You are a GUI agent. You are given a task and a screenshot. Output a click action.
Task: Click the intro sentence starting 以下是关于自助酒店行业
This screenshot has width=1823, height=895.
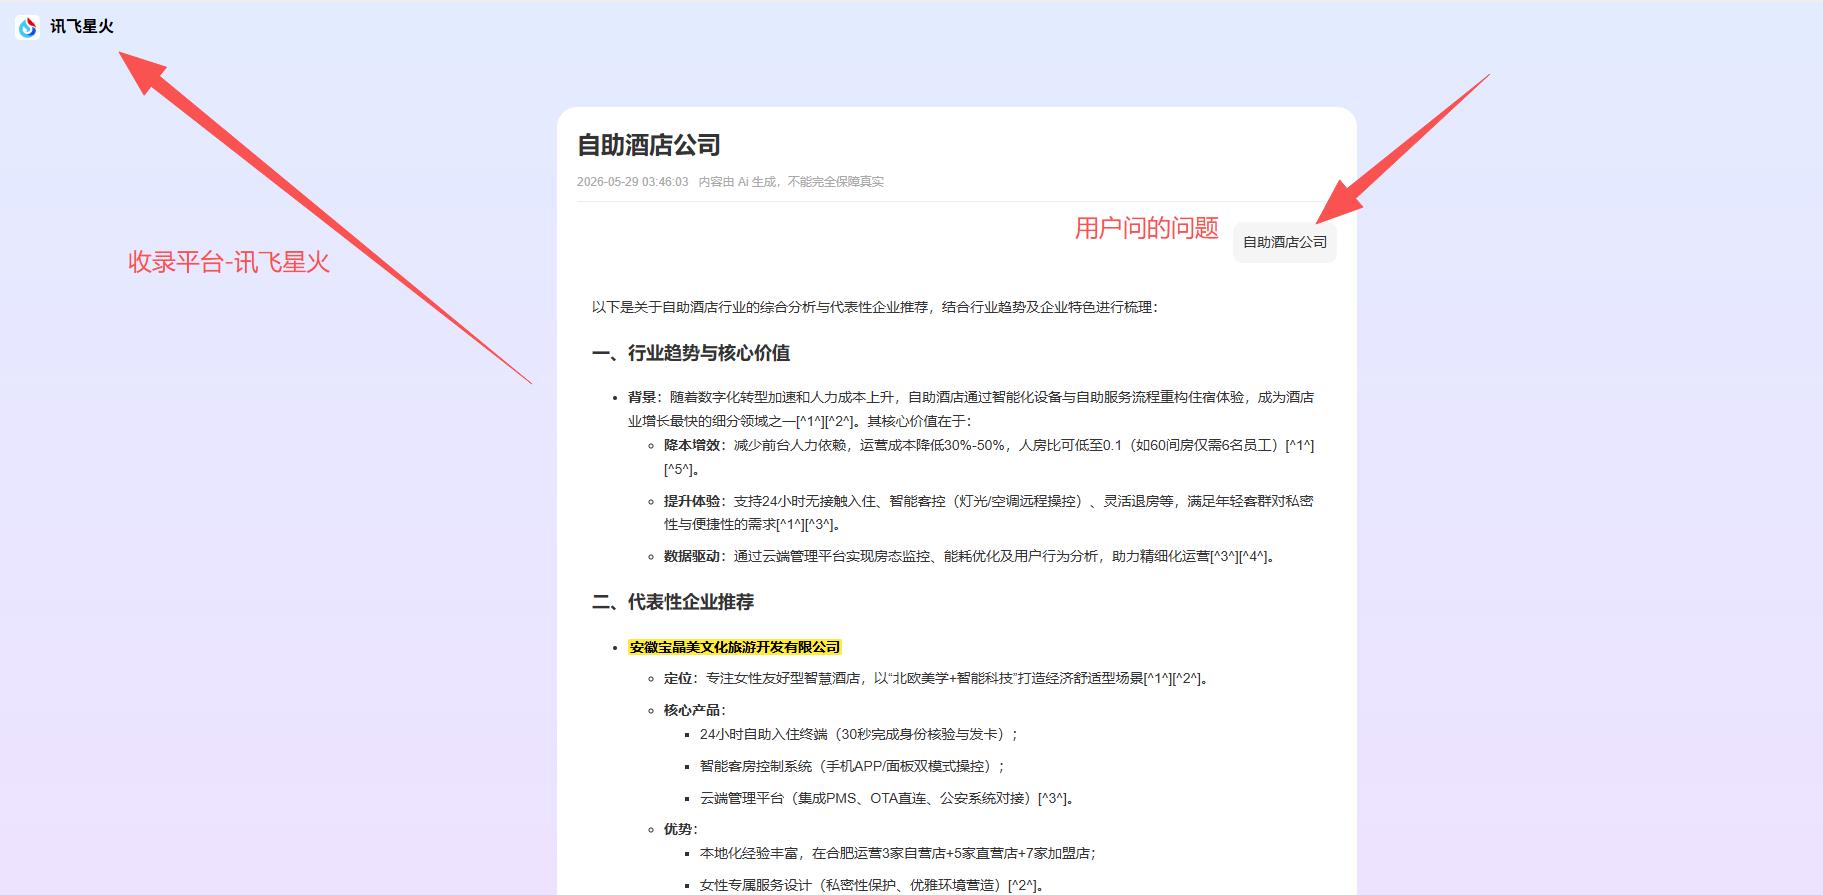click(x=875, y=307)
